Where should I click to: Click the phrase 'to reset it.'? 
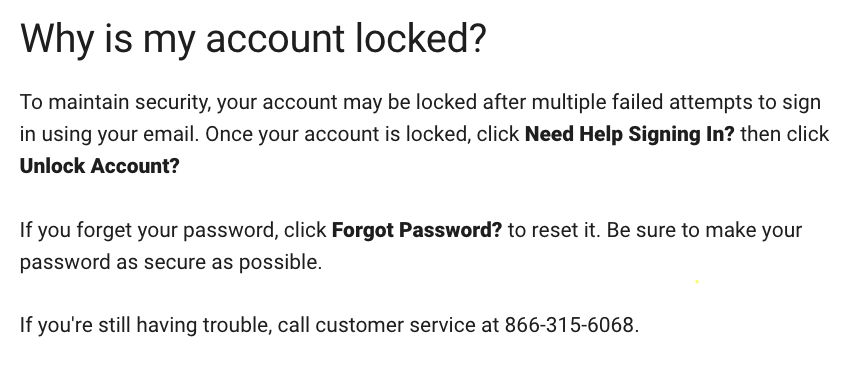554,230
